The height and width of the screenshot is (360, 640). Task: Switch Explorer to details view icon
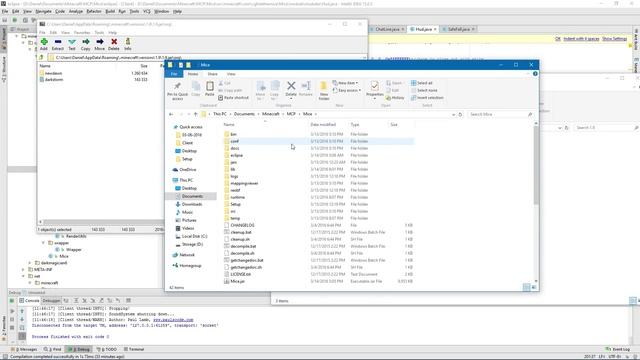tap(526, 287)
